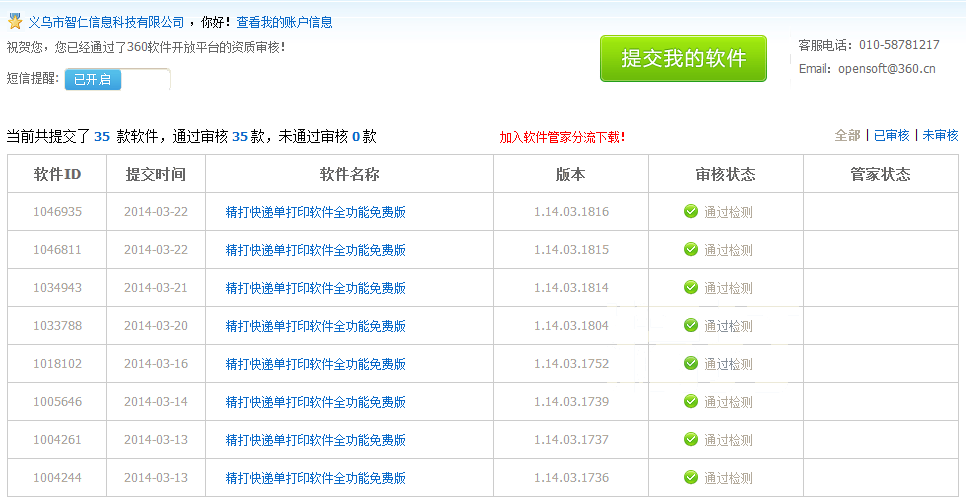This screenshot has width=966, height=504.
Task: Click the 软件ID column header
Action: point(57,174)
